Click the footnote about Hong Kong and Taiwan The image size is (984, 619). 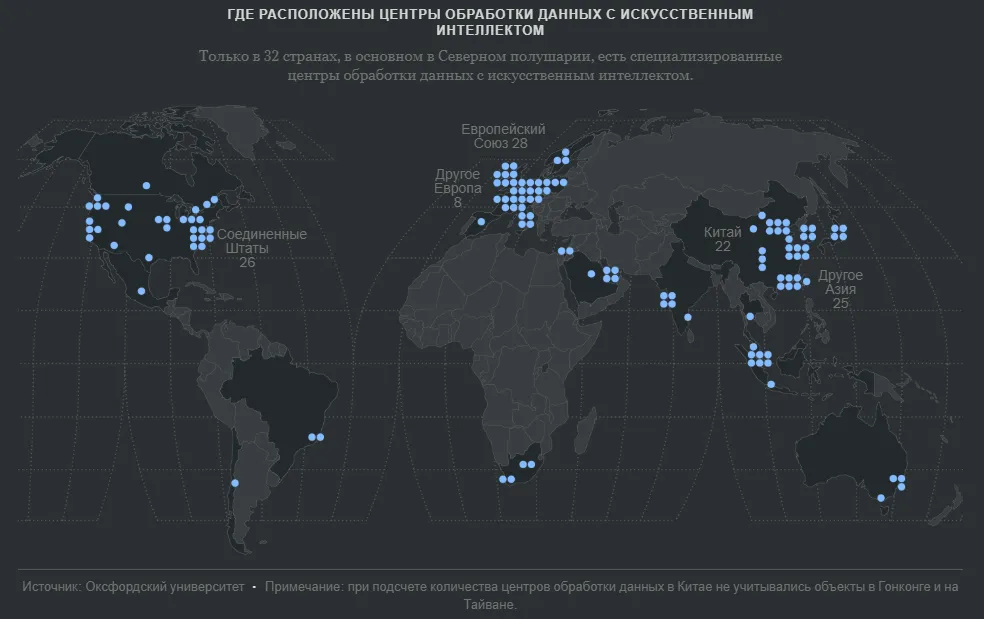612,595
